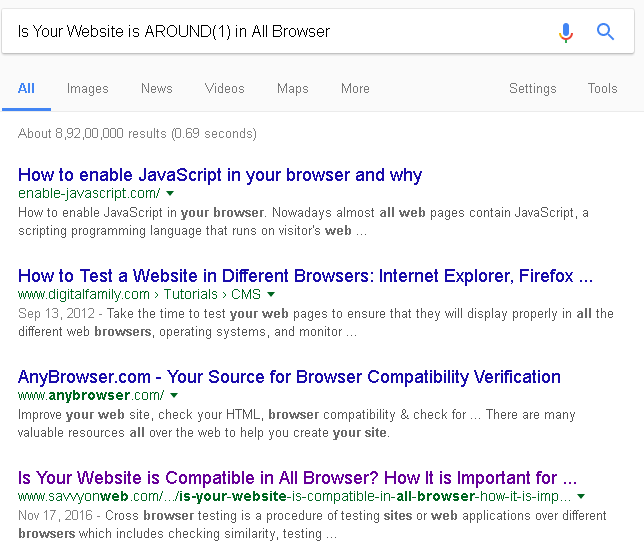Select the All results tab

[26, 88]
